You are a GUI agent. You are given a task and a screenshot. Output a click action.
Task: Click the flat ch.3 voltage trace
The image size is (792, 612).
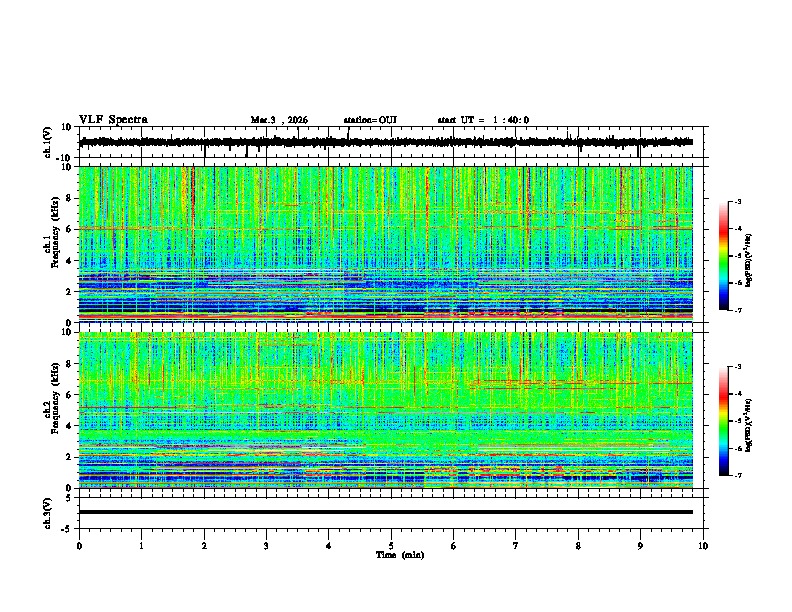(x=386, y=512)
